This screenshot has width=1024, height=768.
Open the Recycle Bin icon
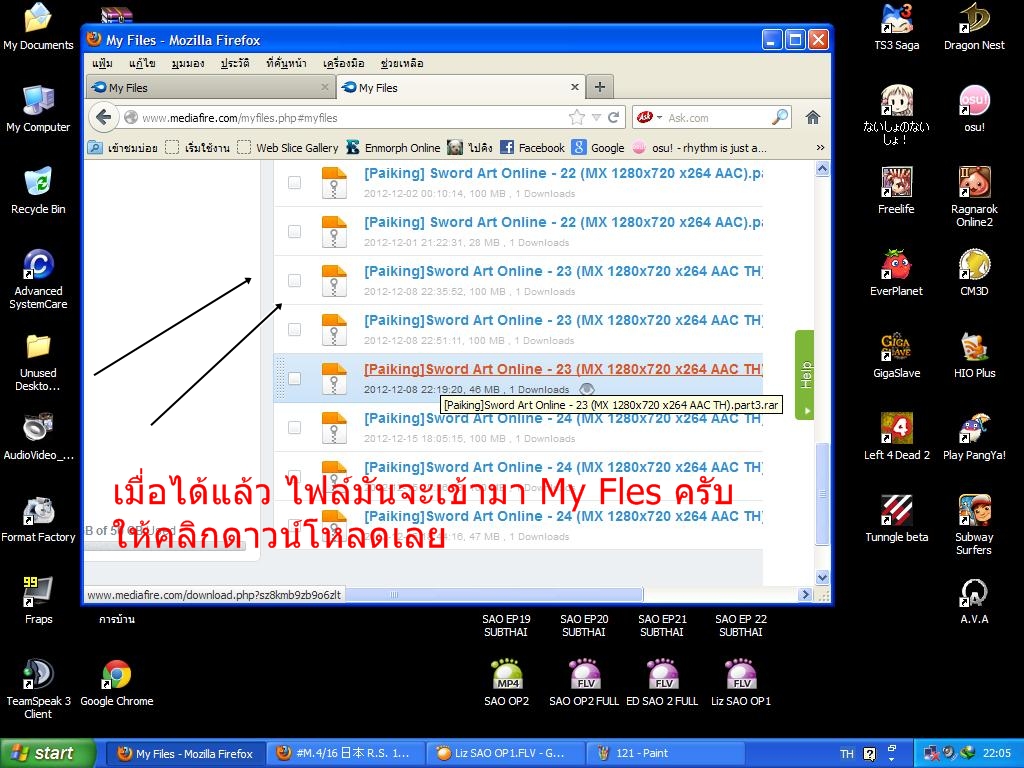click(38, 191)
